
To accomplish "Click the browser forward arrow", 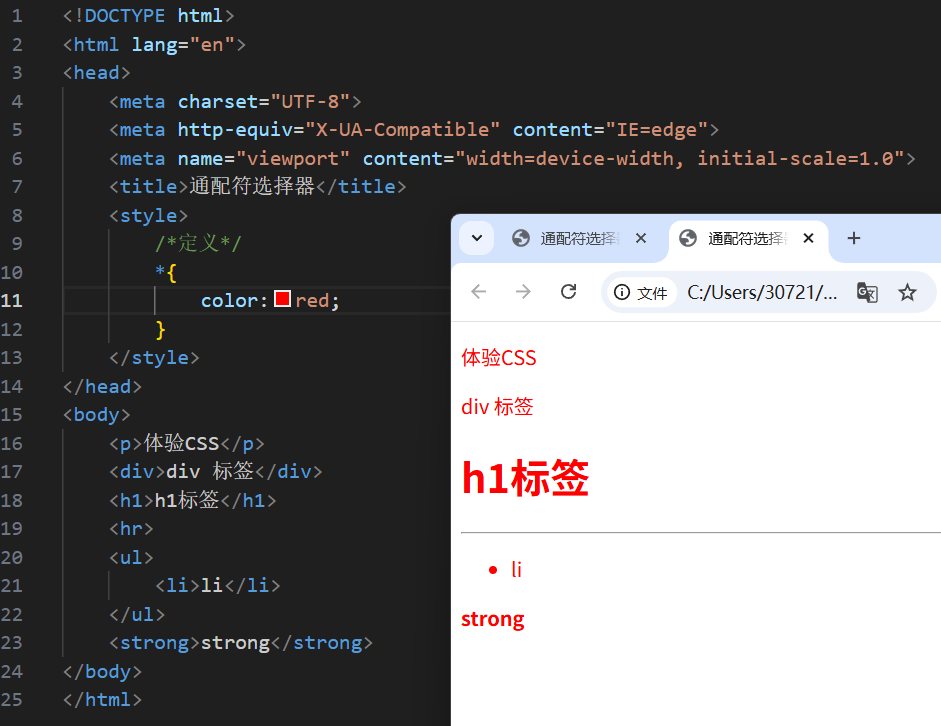I will click(x=523, y=292).
